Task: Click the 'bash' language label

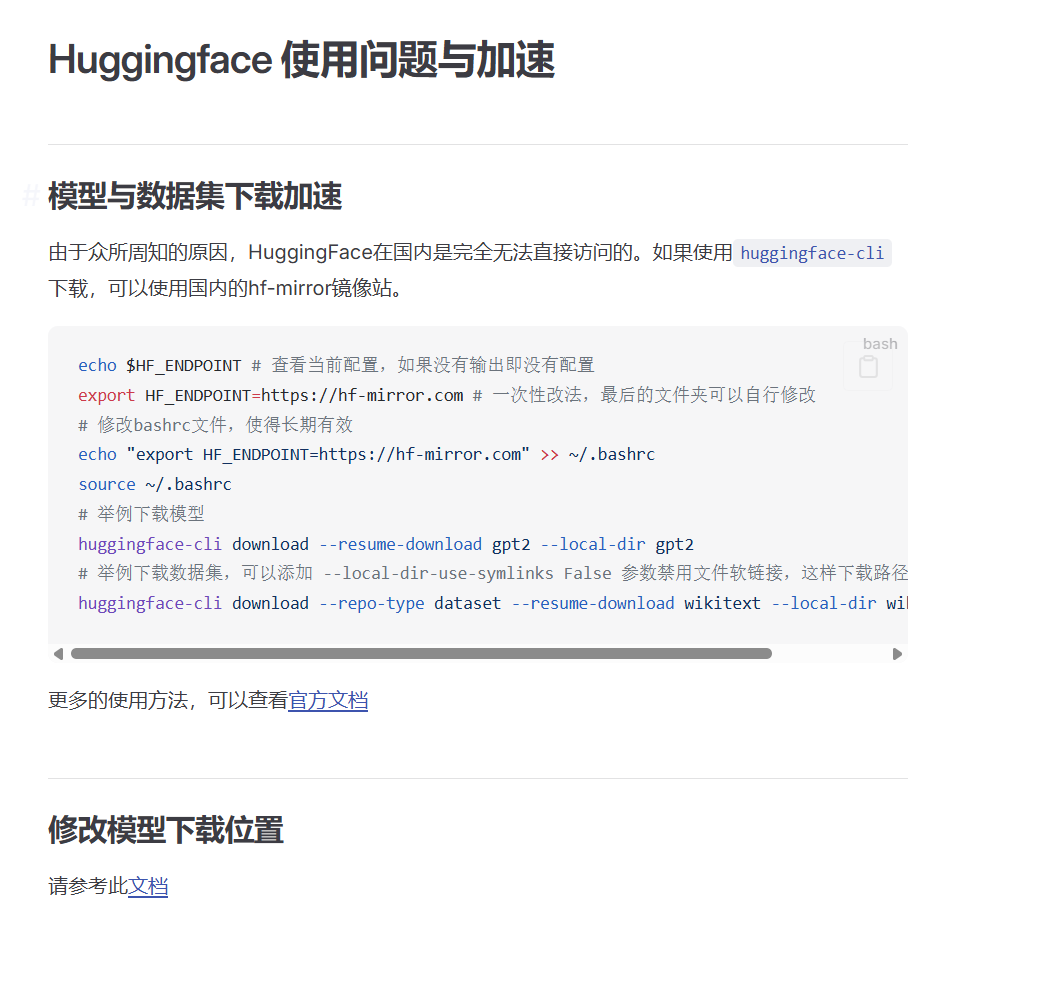Action: pos(879,343)
